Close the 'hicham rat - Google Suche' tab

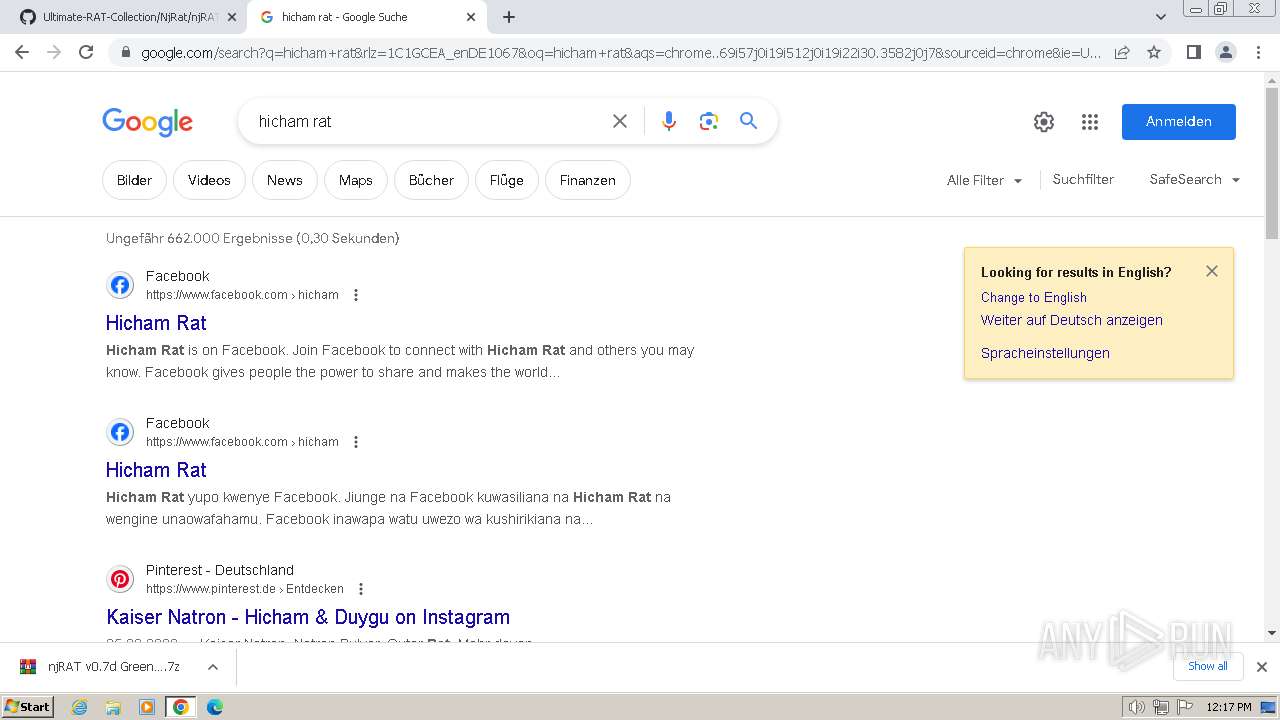472,17
